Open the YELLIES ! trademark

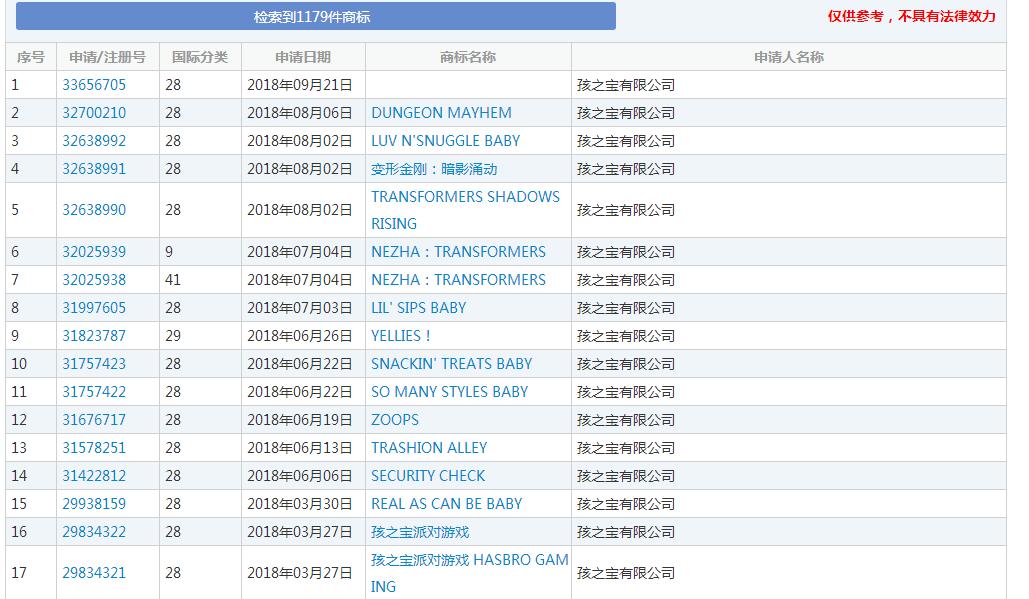[x=400, y=336]
